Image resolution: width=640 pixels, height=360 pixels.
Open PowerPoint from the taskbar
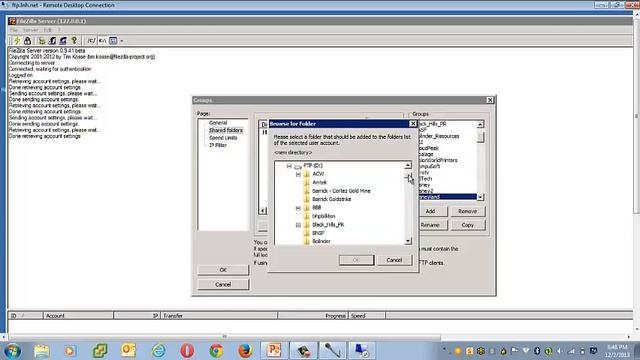(x=274, y=351)
